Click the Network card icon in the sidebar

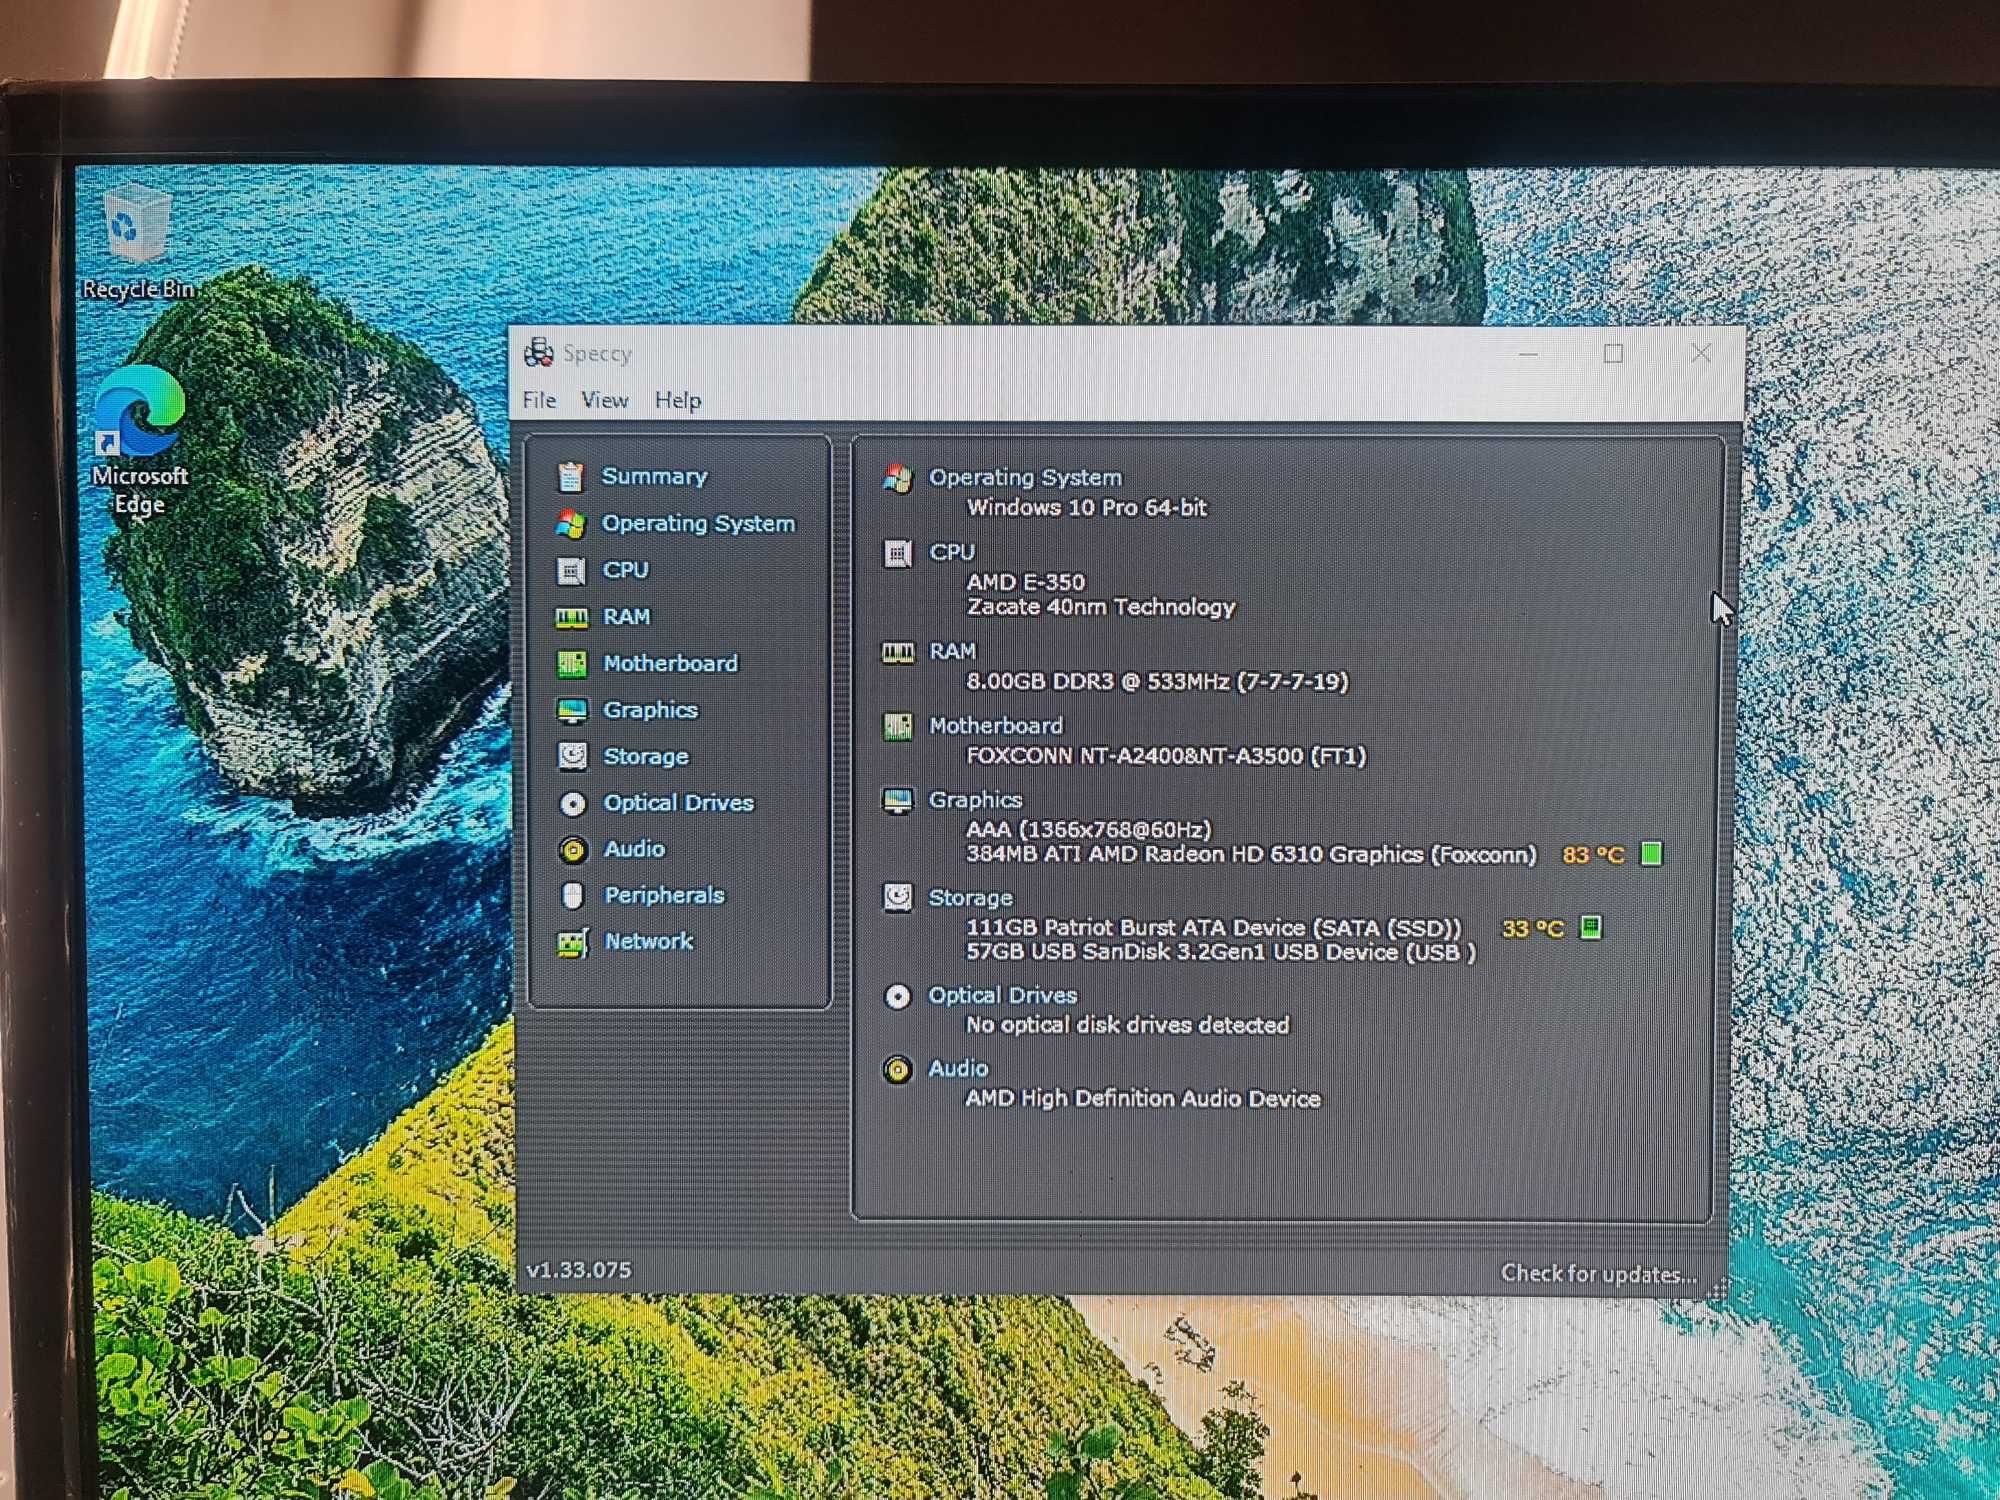pos(572,942)
